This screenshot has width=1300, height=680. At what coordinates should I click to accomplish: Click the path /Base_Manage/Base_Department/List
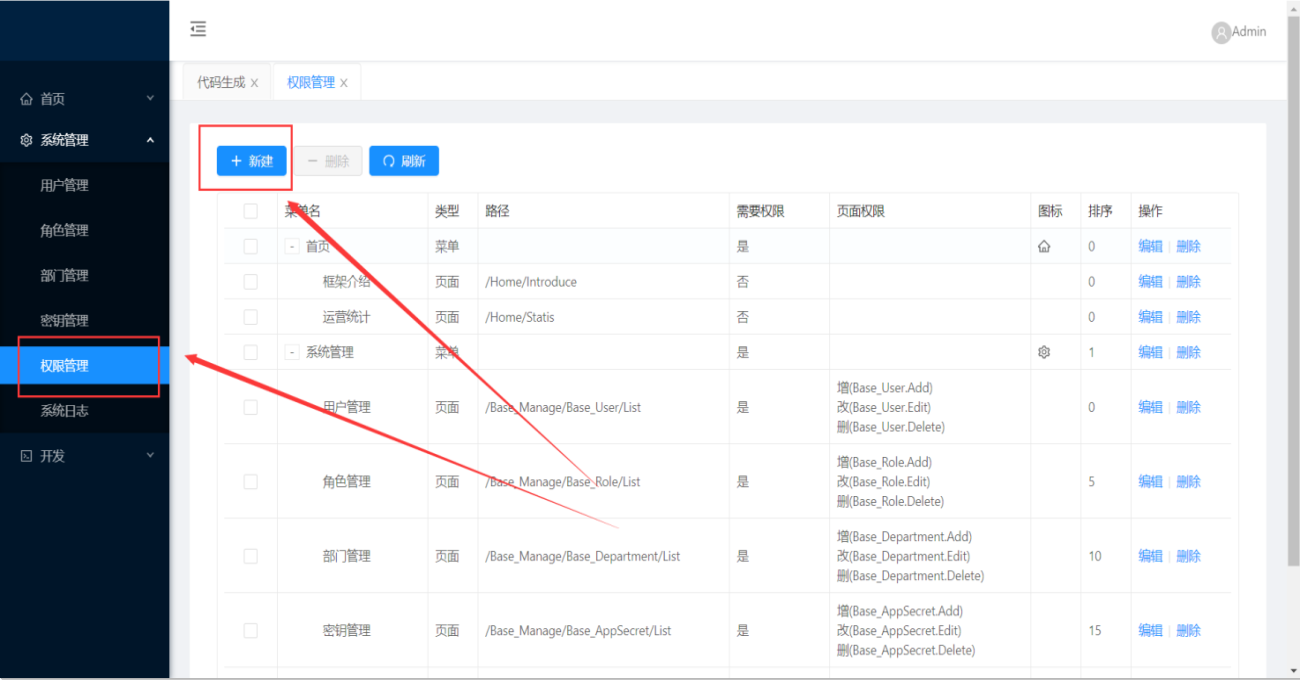coord(583,556)
